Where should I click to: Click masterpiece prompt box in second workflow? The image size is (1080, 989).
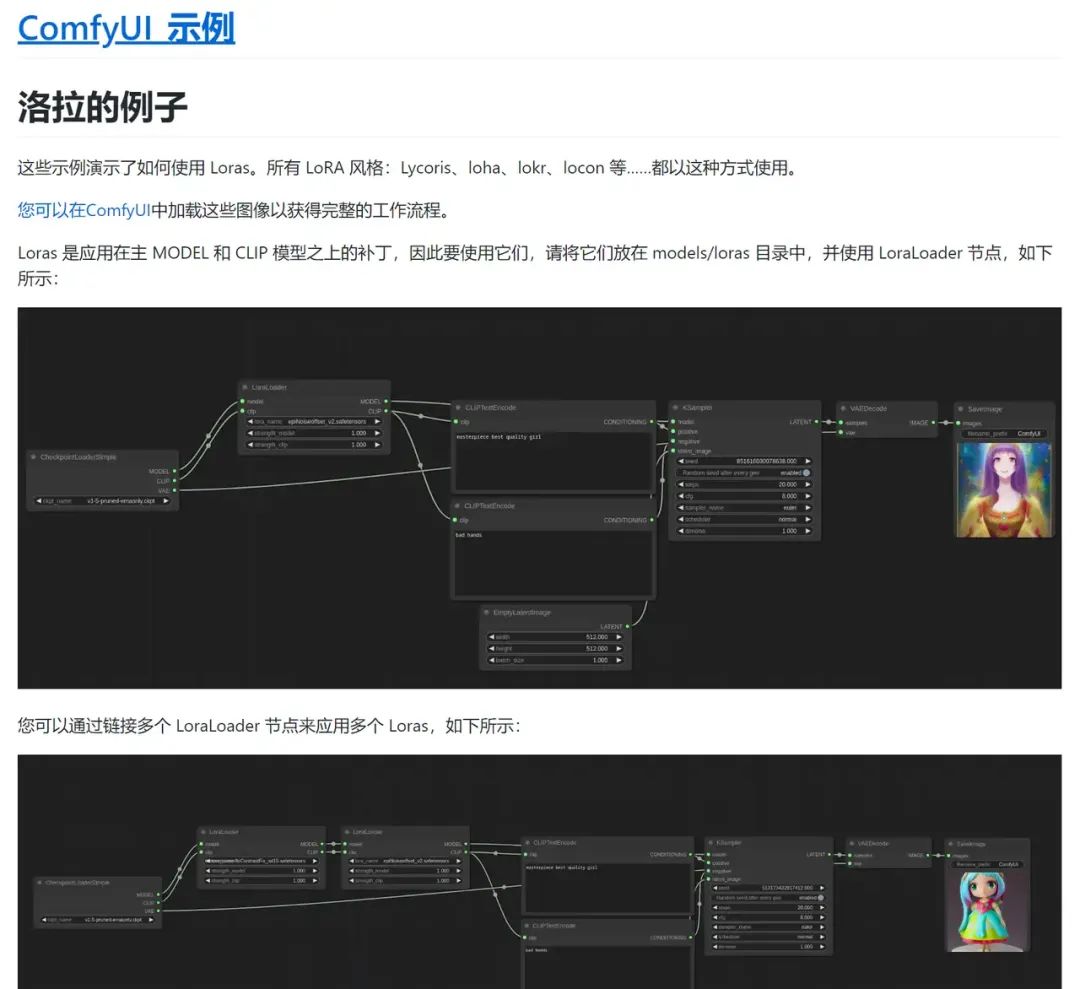pyautogui.click(x=606, y=888)
